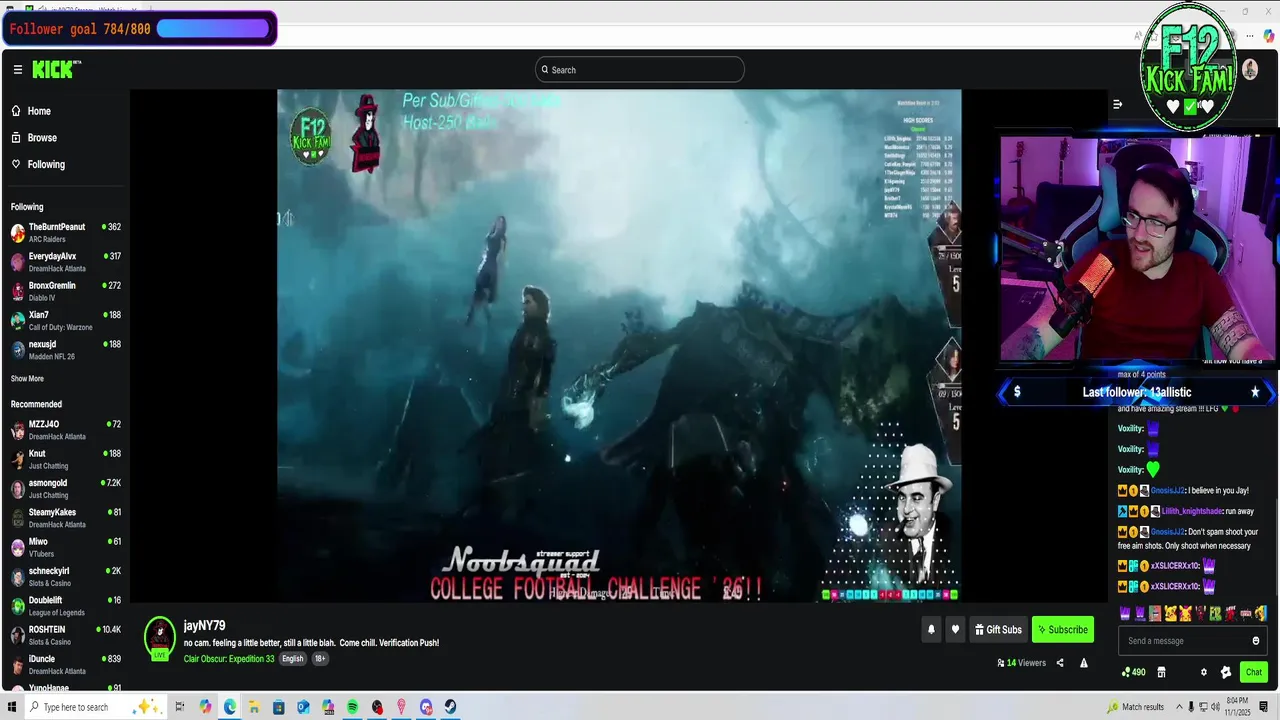Open EverydayAlvx channel

[x=65, y=262]
